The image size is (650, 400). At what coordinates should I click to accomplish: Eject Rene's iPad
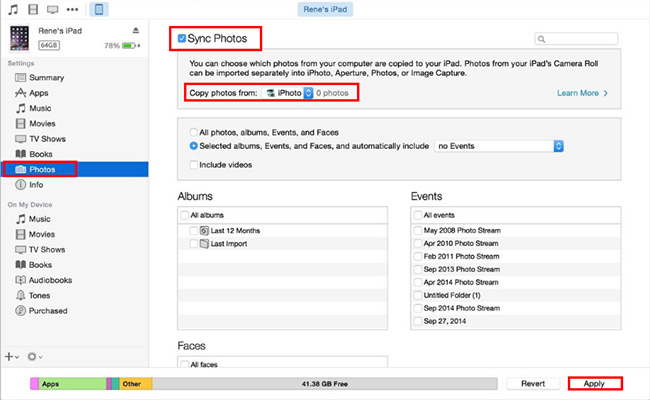point(136,30)
